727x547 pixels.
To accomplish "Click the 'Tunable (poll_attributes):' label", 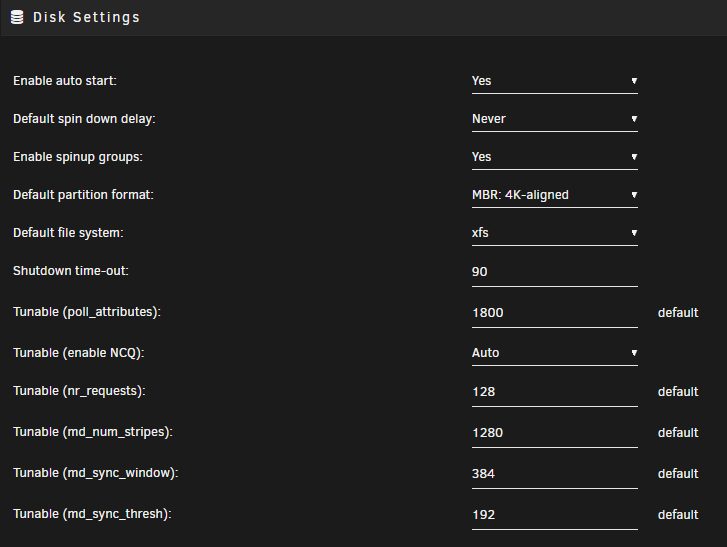I will point(87,312).
